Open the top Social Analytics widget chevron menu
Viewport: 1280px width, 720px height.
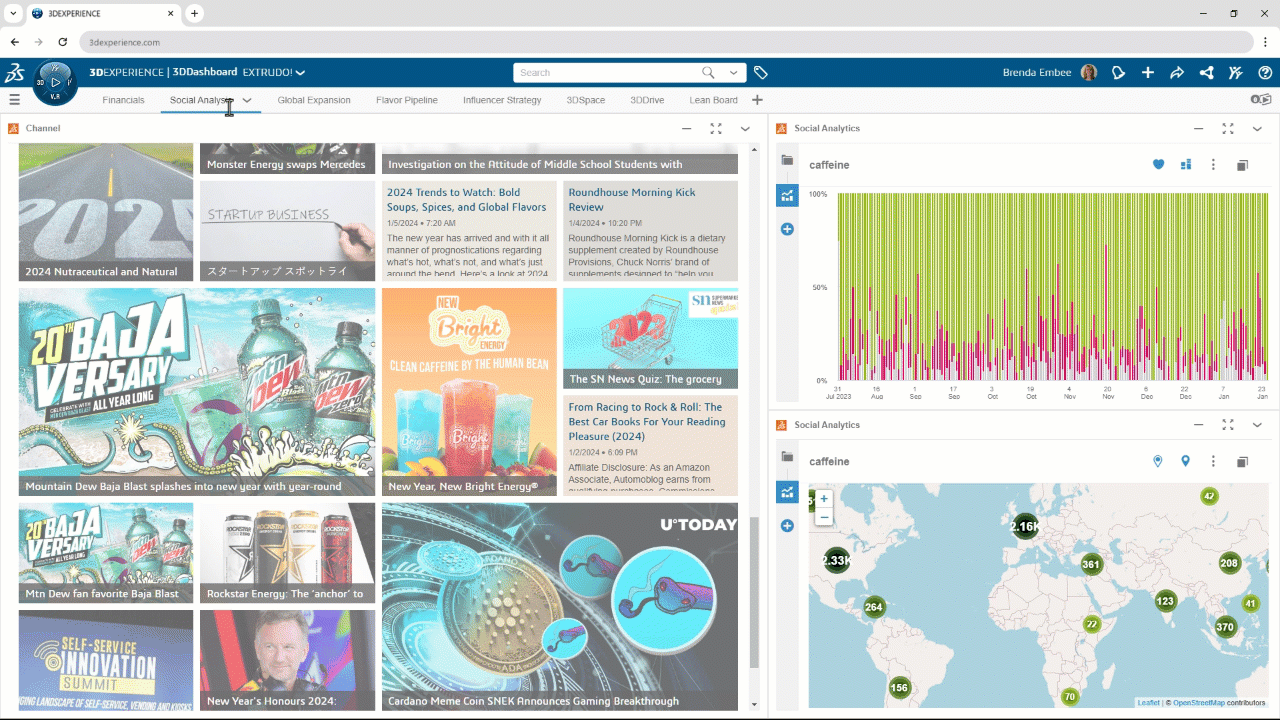[1257, 128]
